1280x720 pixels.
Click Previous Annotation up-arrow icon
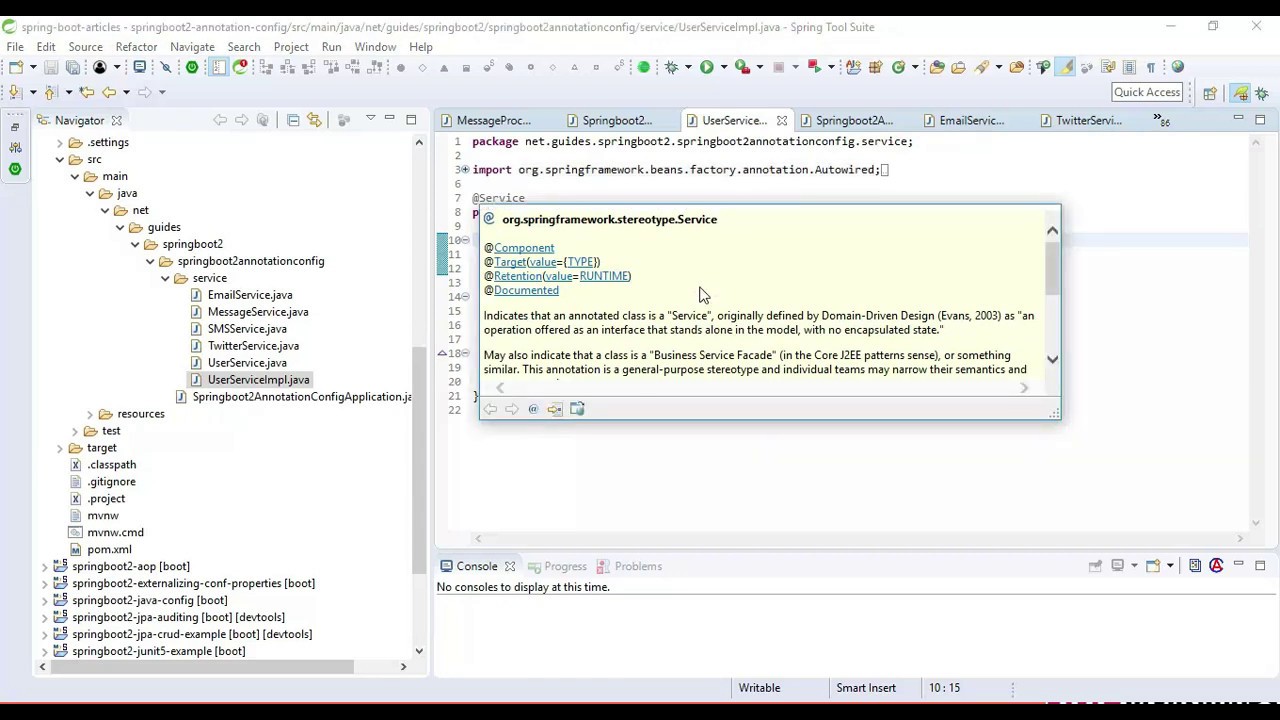[50, 92]
